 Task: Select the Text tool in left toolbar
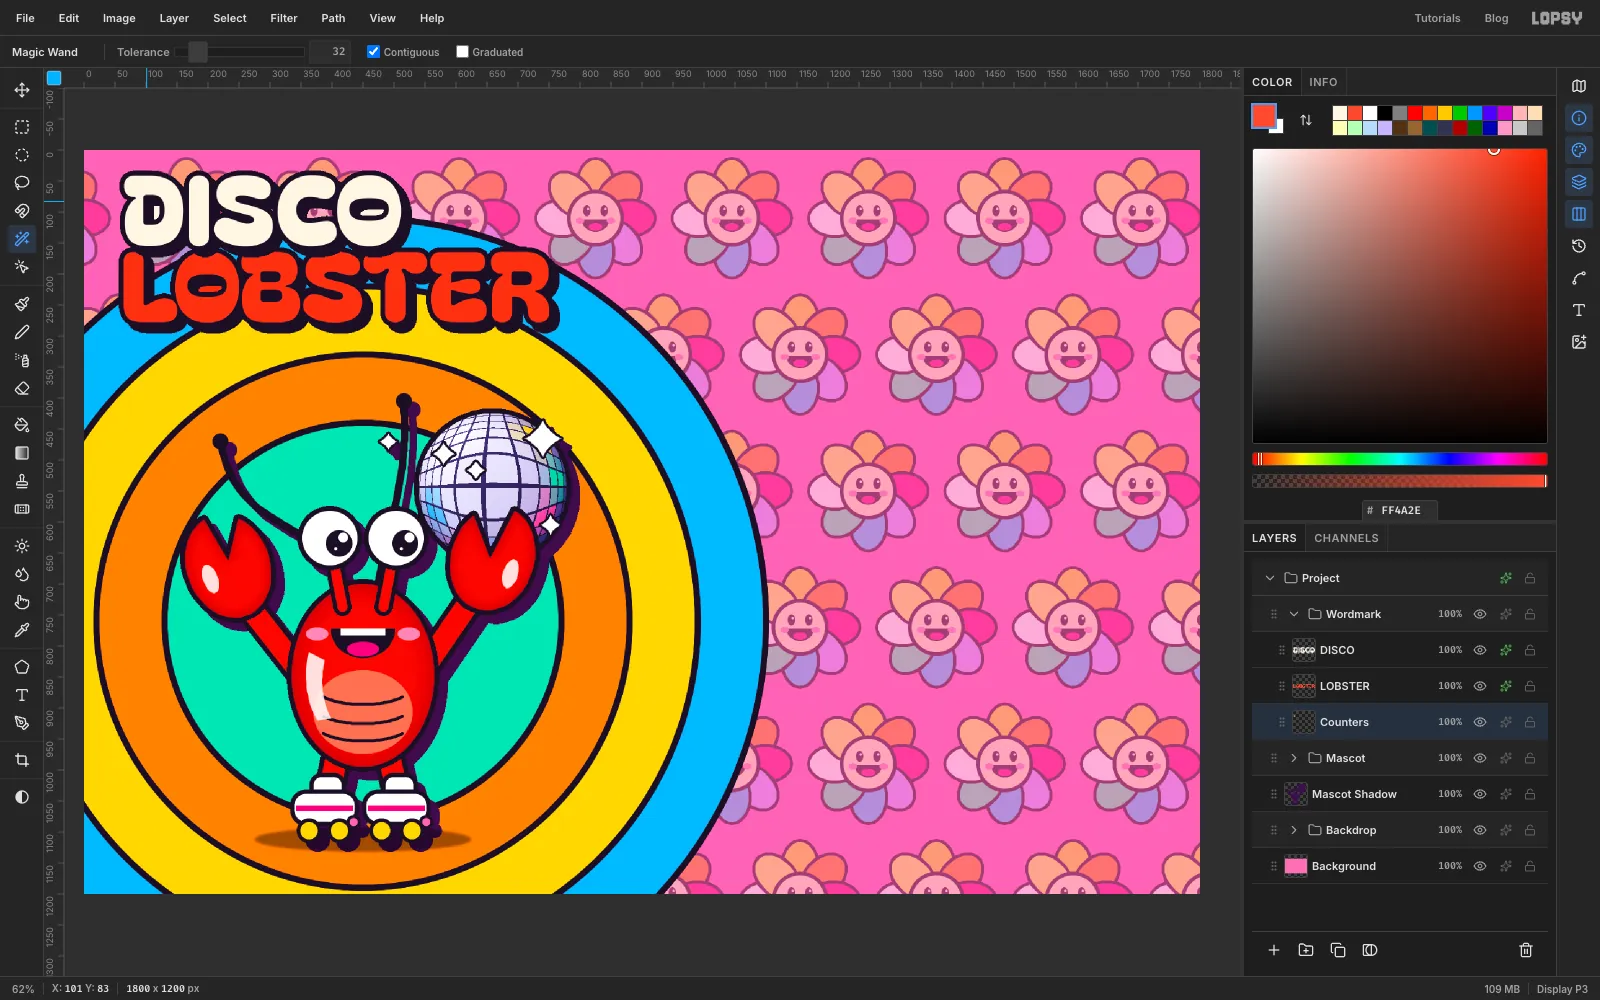click(22, 695)
